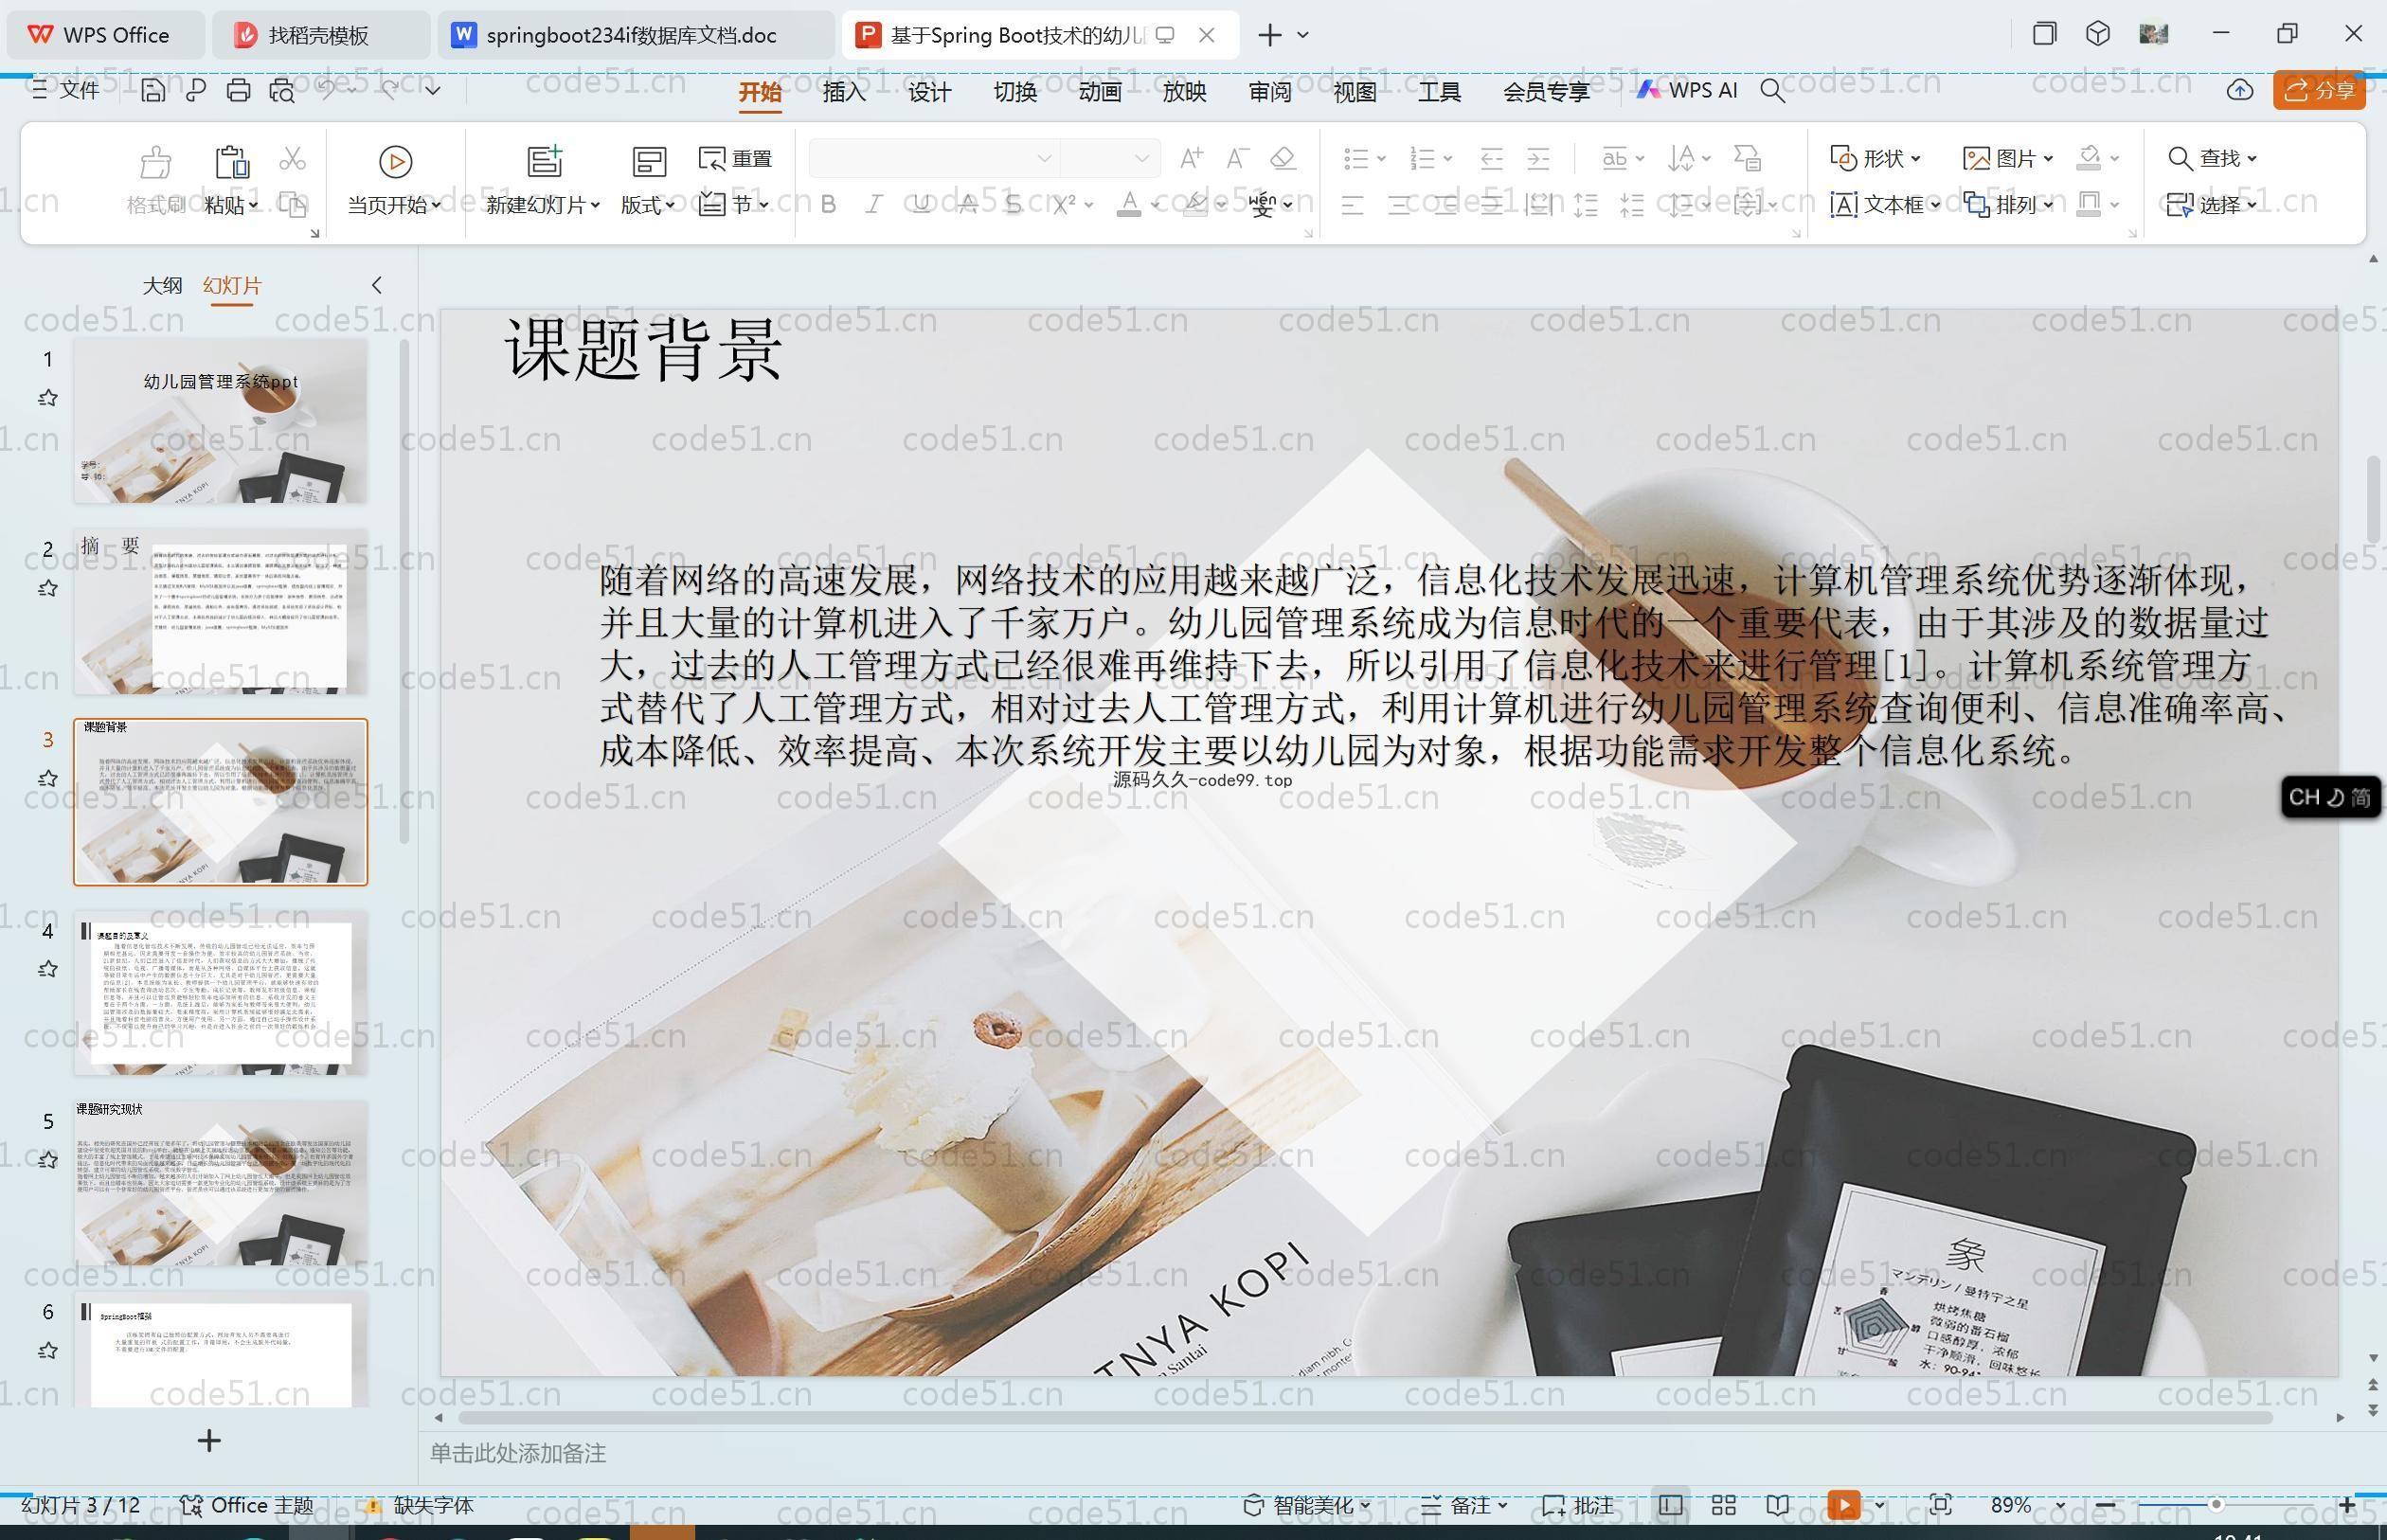Click the 重置 reset button
Viewport: 2387px width, 1540px height.
coord(736,158)
